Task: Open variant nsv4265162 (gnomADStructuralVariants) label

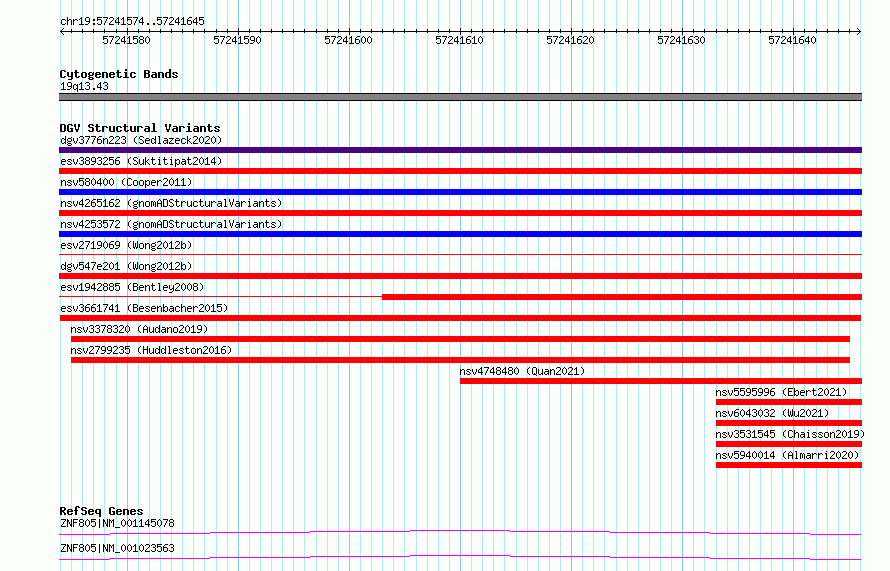Action: click(x=171, y=203)
